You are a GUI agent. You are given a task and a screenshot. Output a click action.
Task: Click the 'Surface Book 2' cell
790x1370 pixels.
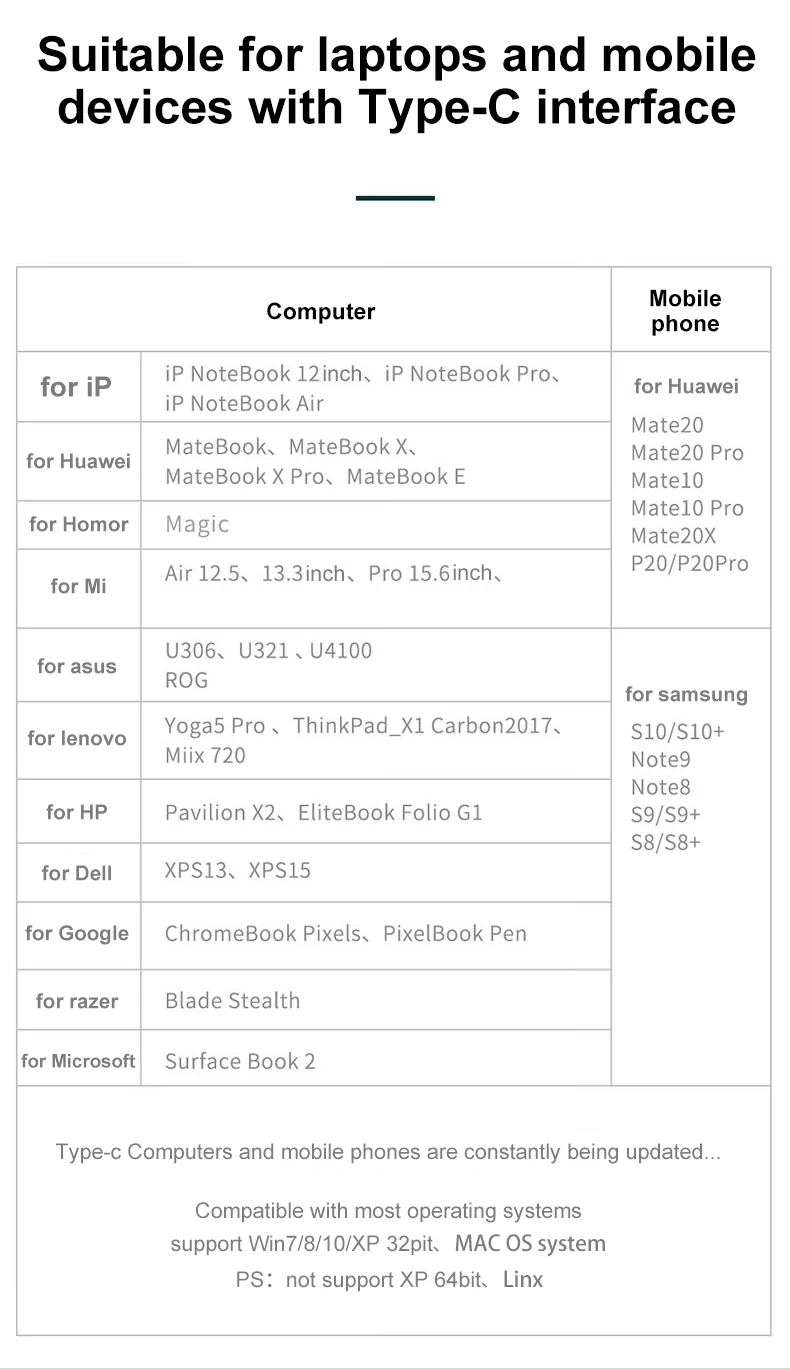240,1061
